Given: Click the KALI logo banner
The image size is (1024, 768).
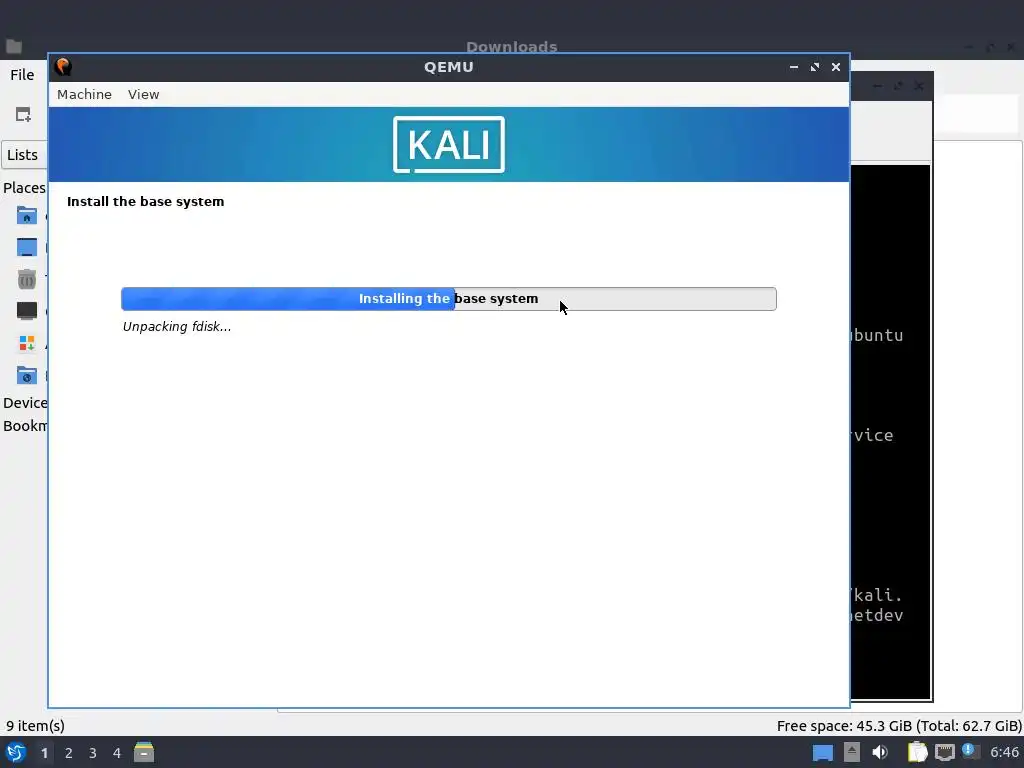Looking at the screenshot, I should click(449, 144).
